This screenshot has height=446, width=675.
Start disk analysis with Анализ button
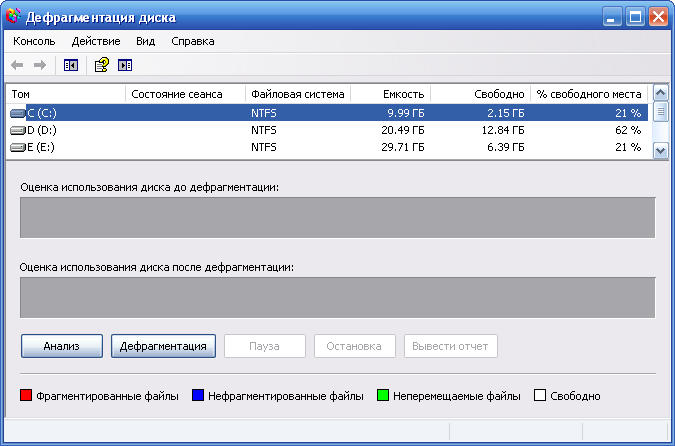(x=62, y=346)
